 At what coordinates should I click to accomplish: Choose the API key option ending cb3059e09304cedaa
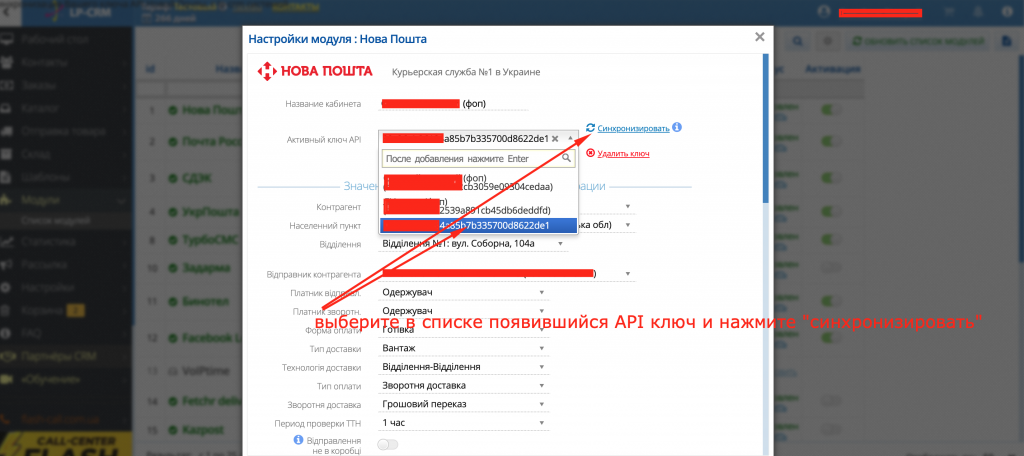coord(477,182)
